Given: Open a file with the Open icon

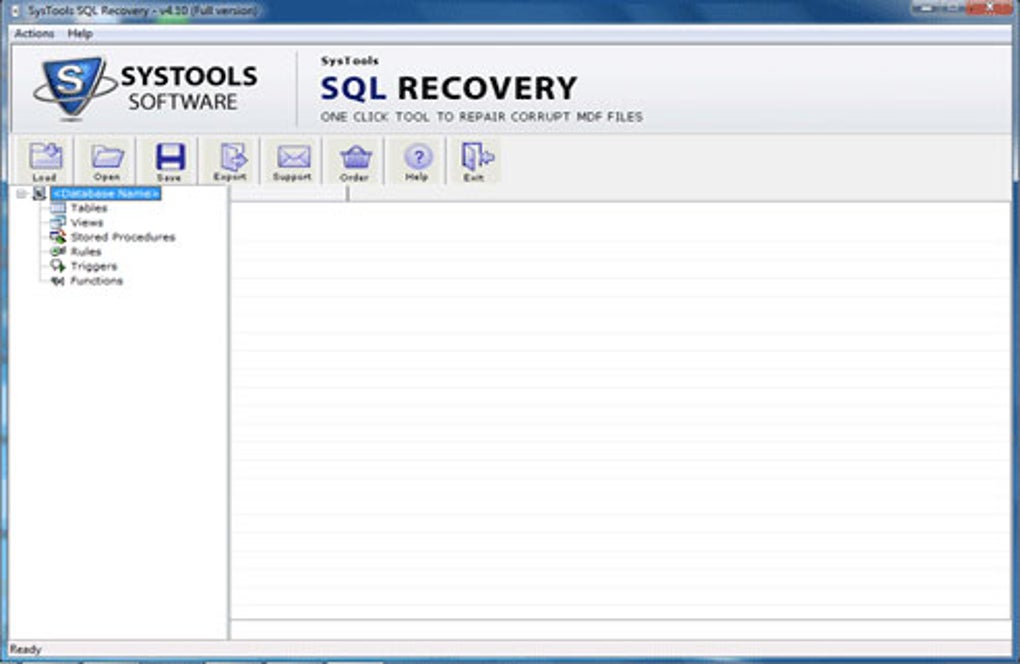Looking at the screenshot, I should (x=107, y=161).
